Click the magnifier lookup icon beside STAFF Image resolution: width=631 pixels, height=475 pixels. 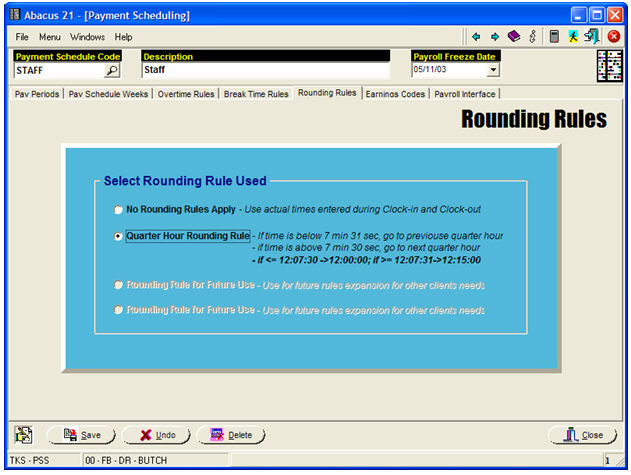click(x=111, y=71)
